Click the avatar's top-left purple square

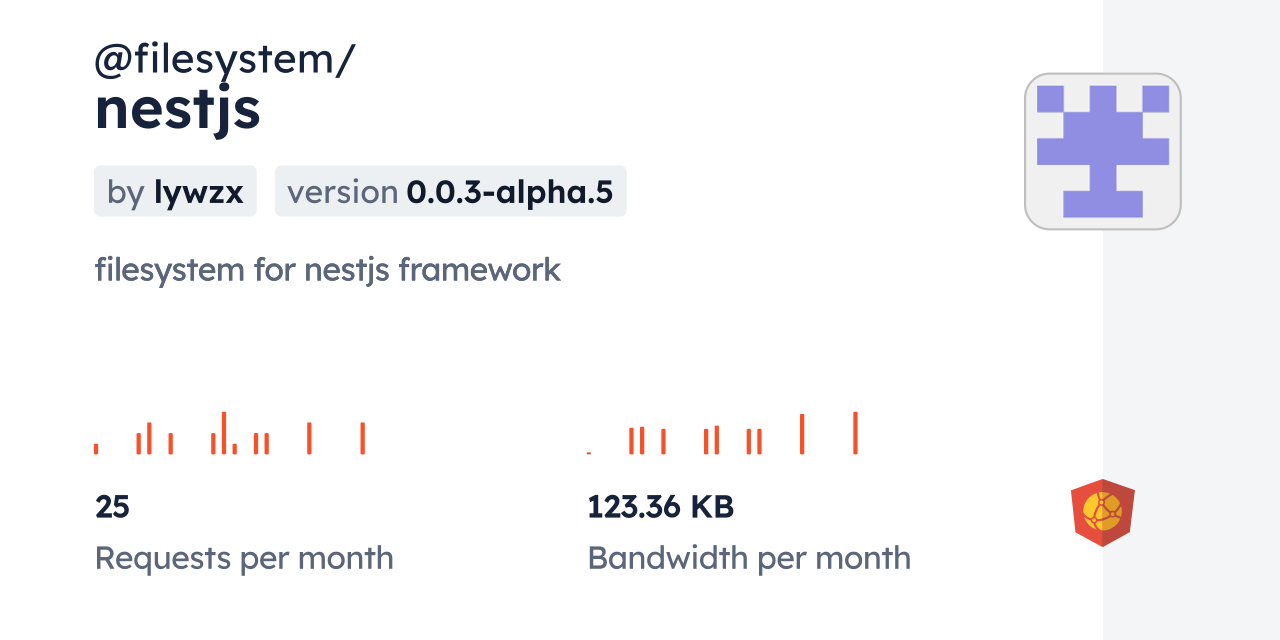[1050, 99]
